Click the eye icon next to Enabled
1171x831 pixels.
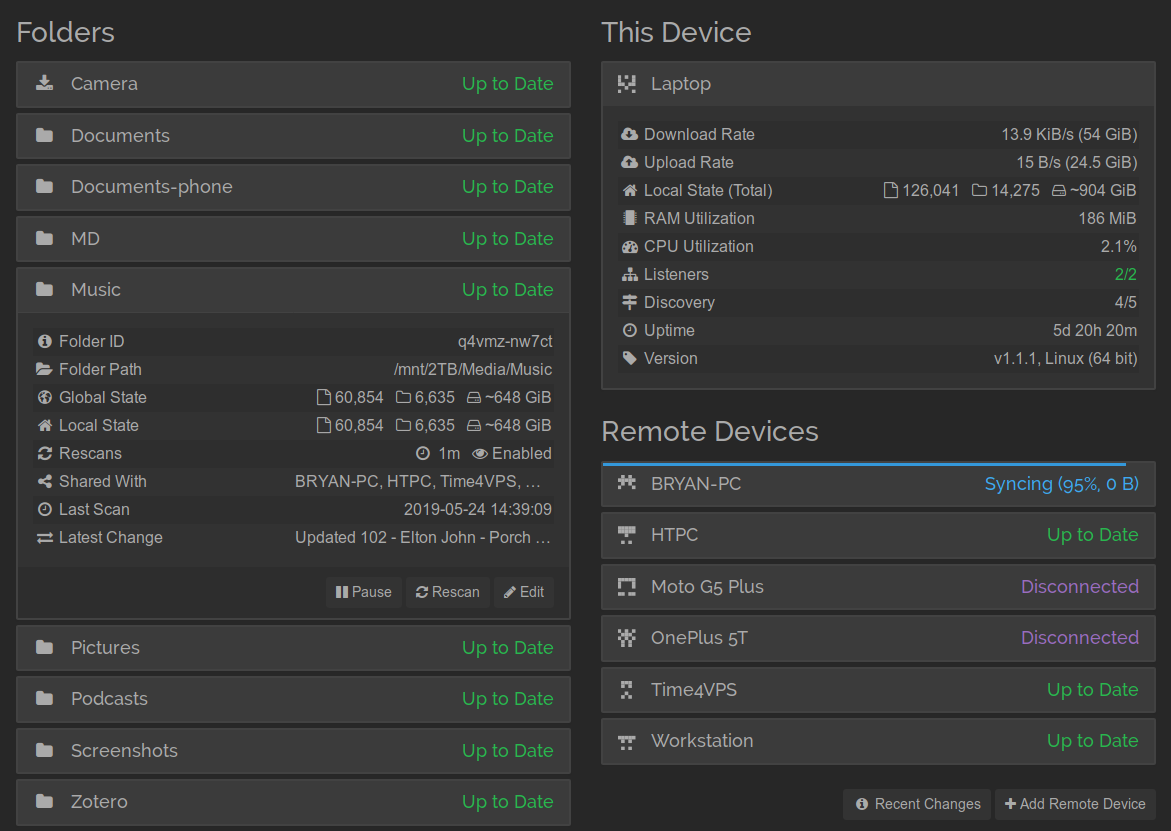click(479, 454)
